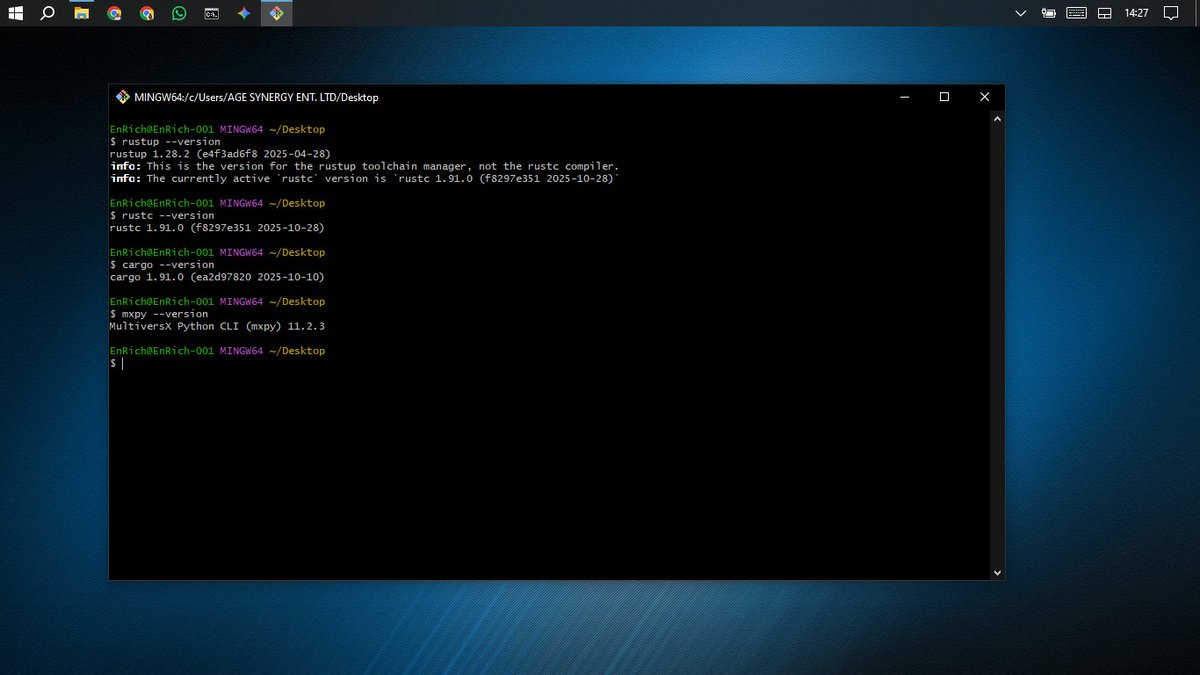Click the '$ mxpy --version' command line

pos(159,313)
